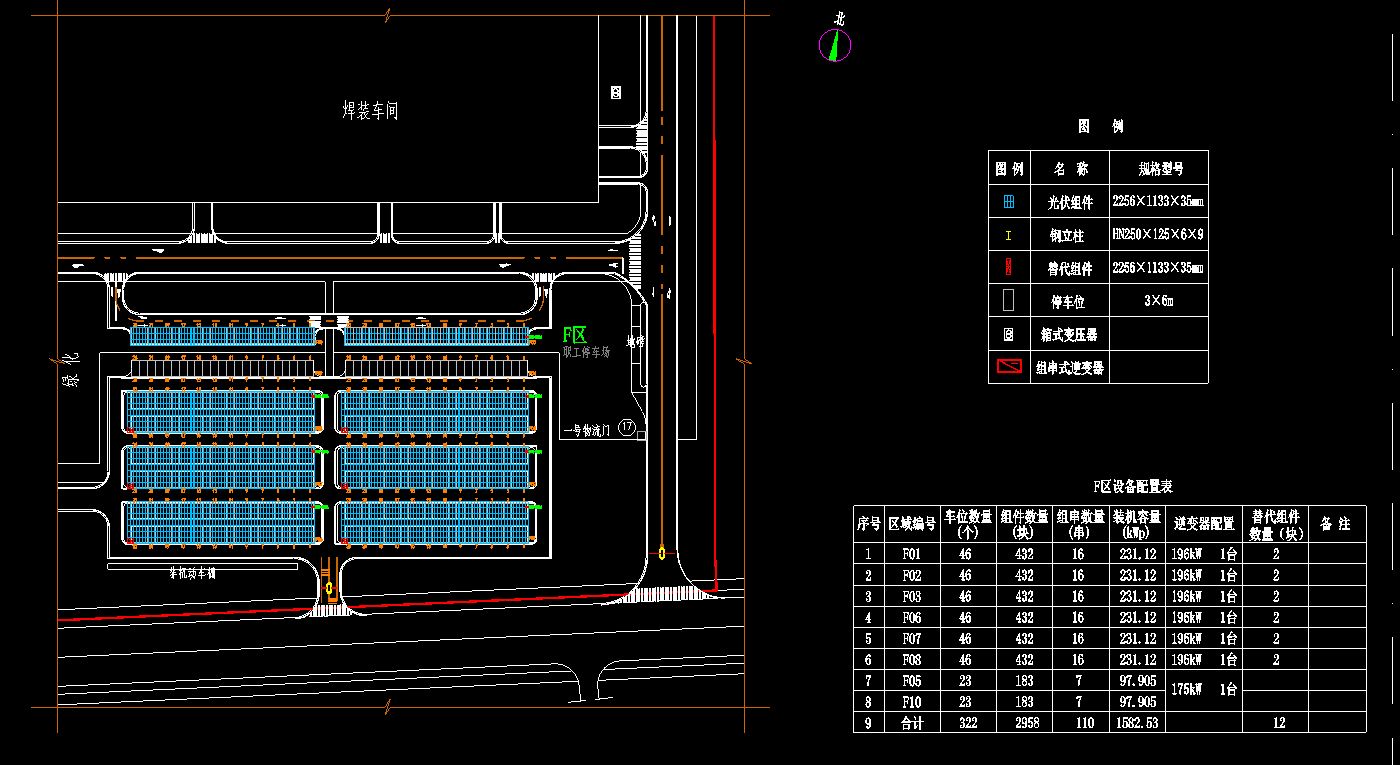The width and height of the screenshot is (1400, 765).
Task: Click the total parking count 322
Action: click(967, 723)
